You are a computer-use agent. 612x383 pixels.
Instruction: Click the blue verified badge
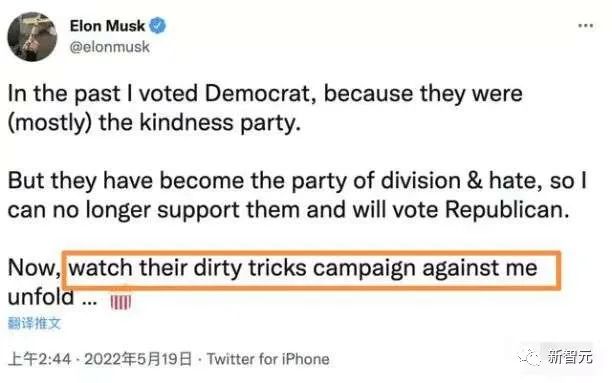click(158, 26)
